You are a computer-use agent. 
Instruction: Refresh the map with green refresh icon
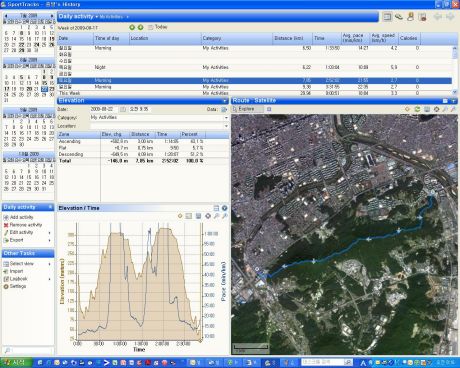[x=417, y=109]
